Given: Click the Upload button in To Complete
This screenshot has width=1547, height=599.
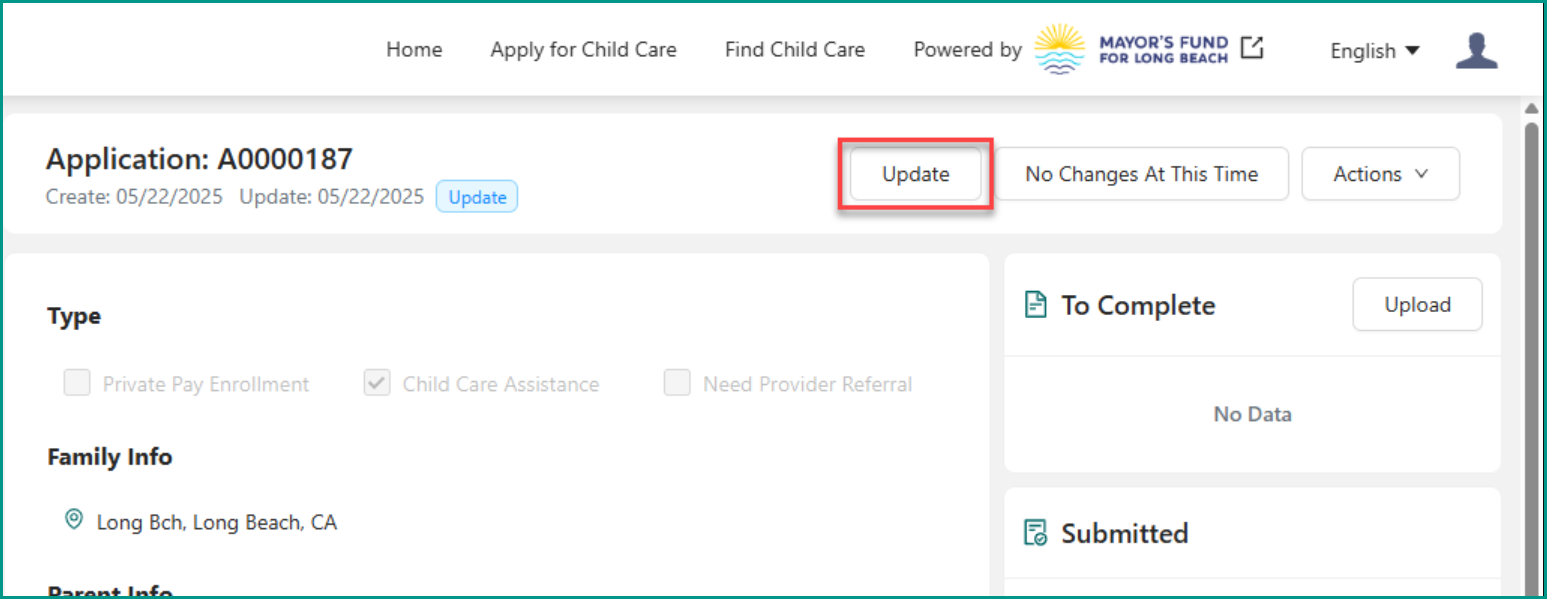Looking at the screenshot, I should tap(1417, 304).
